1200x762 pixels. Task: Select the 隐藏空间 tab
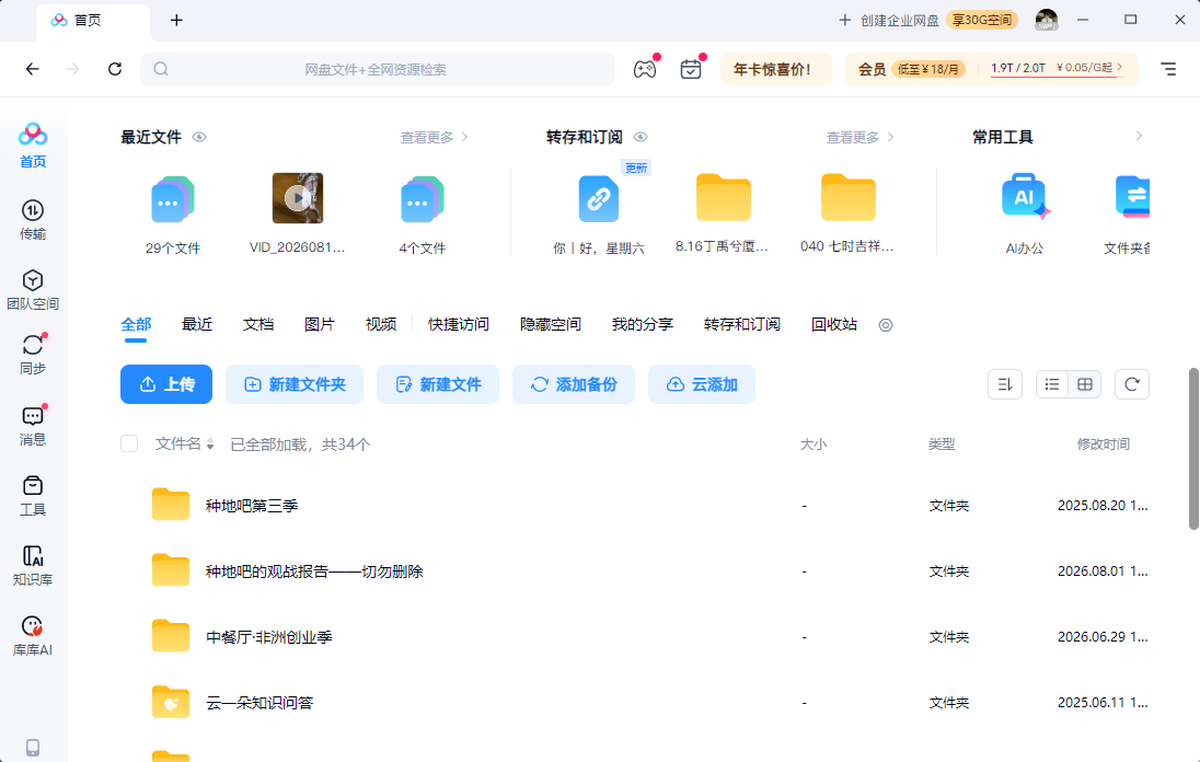(x=550, y=325)
